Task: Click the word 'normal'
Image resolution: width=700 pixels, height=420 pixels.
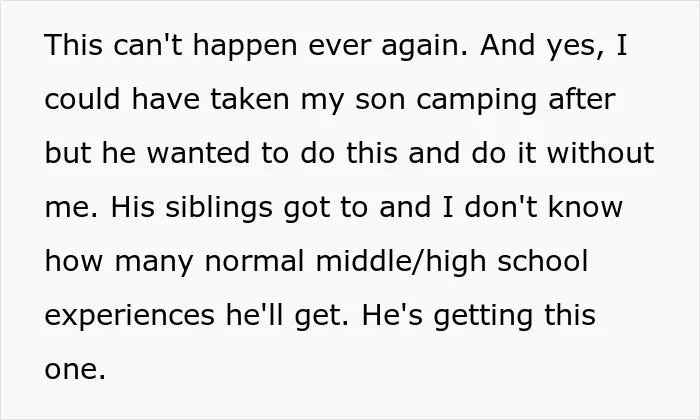Action: 254,261
